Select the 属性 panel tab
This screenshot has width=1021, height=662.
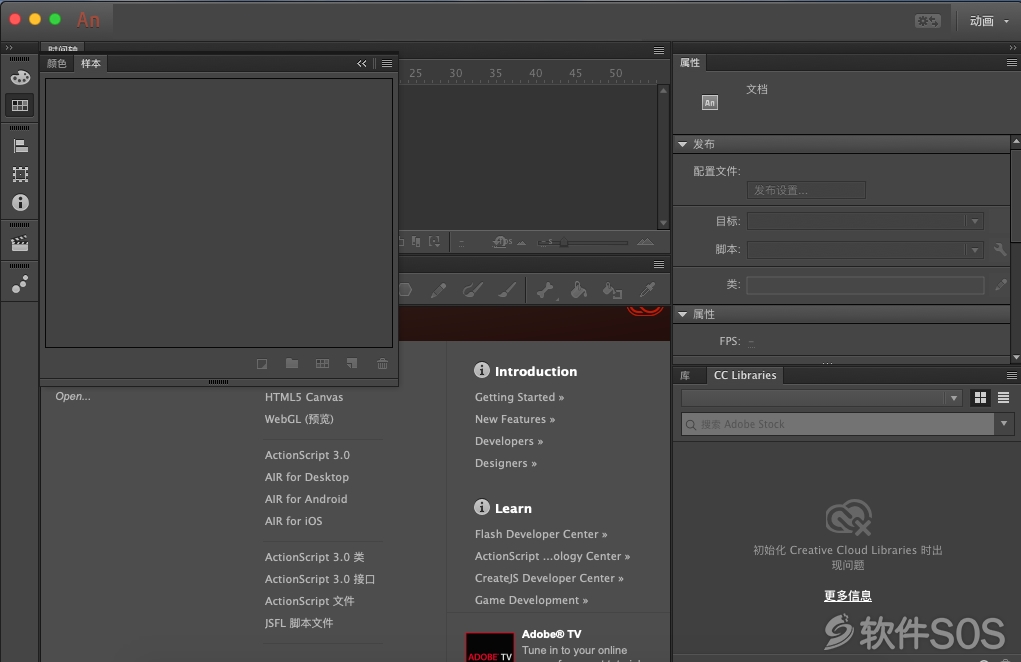[690, 62]
